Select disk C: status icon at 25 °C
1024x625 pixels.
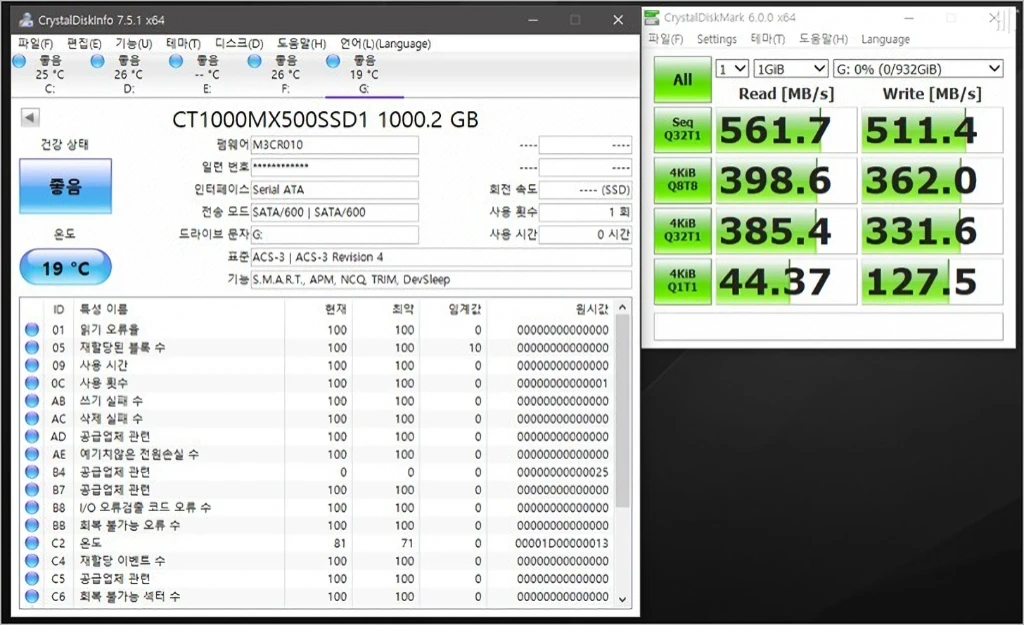(20, 61)
